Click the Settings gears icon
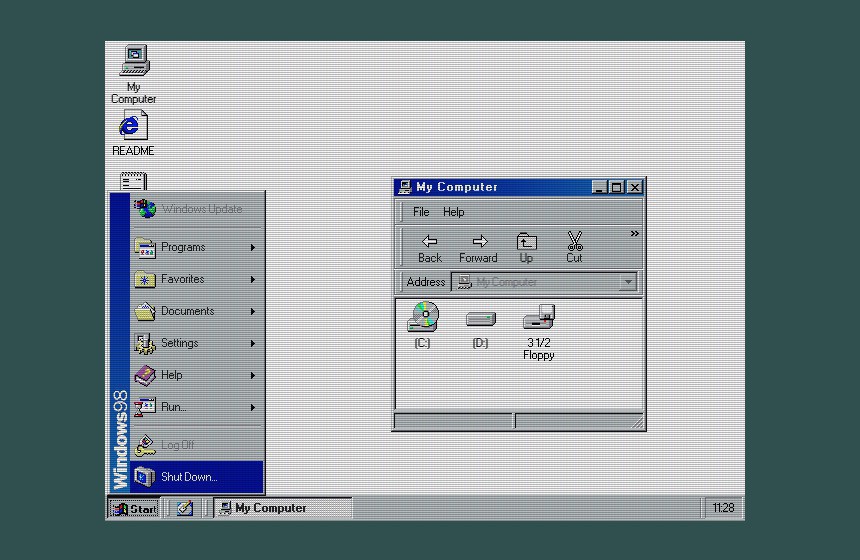The image size is (860, 560). coord(145,343)
